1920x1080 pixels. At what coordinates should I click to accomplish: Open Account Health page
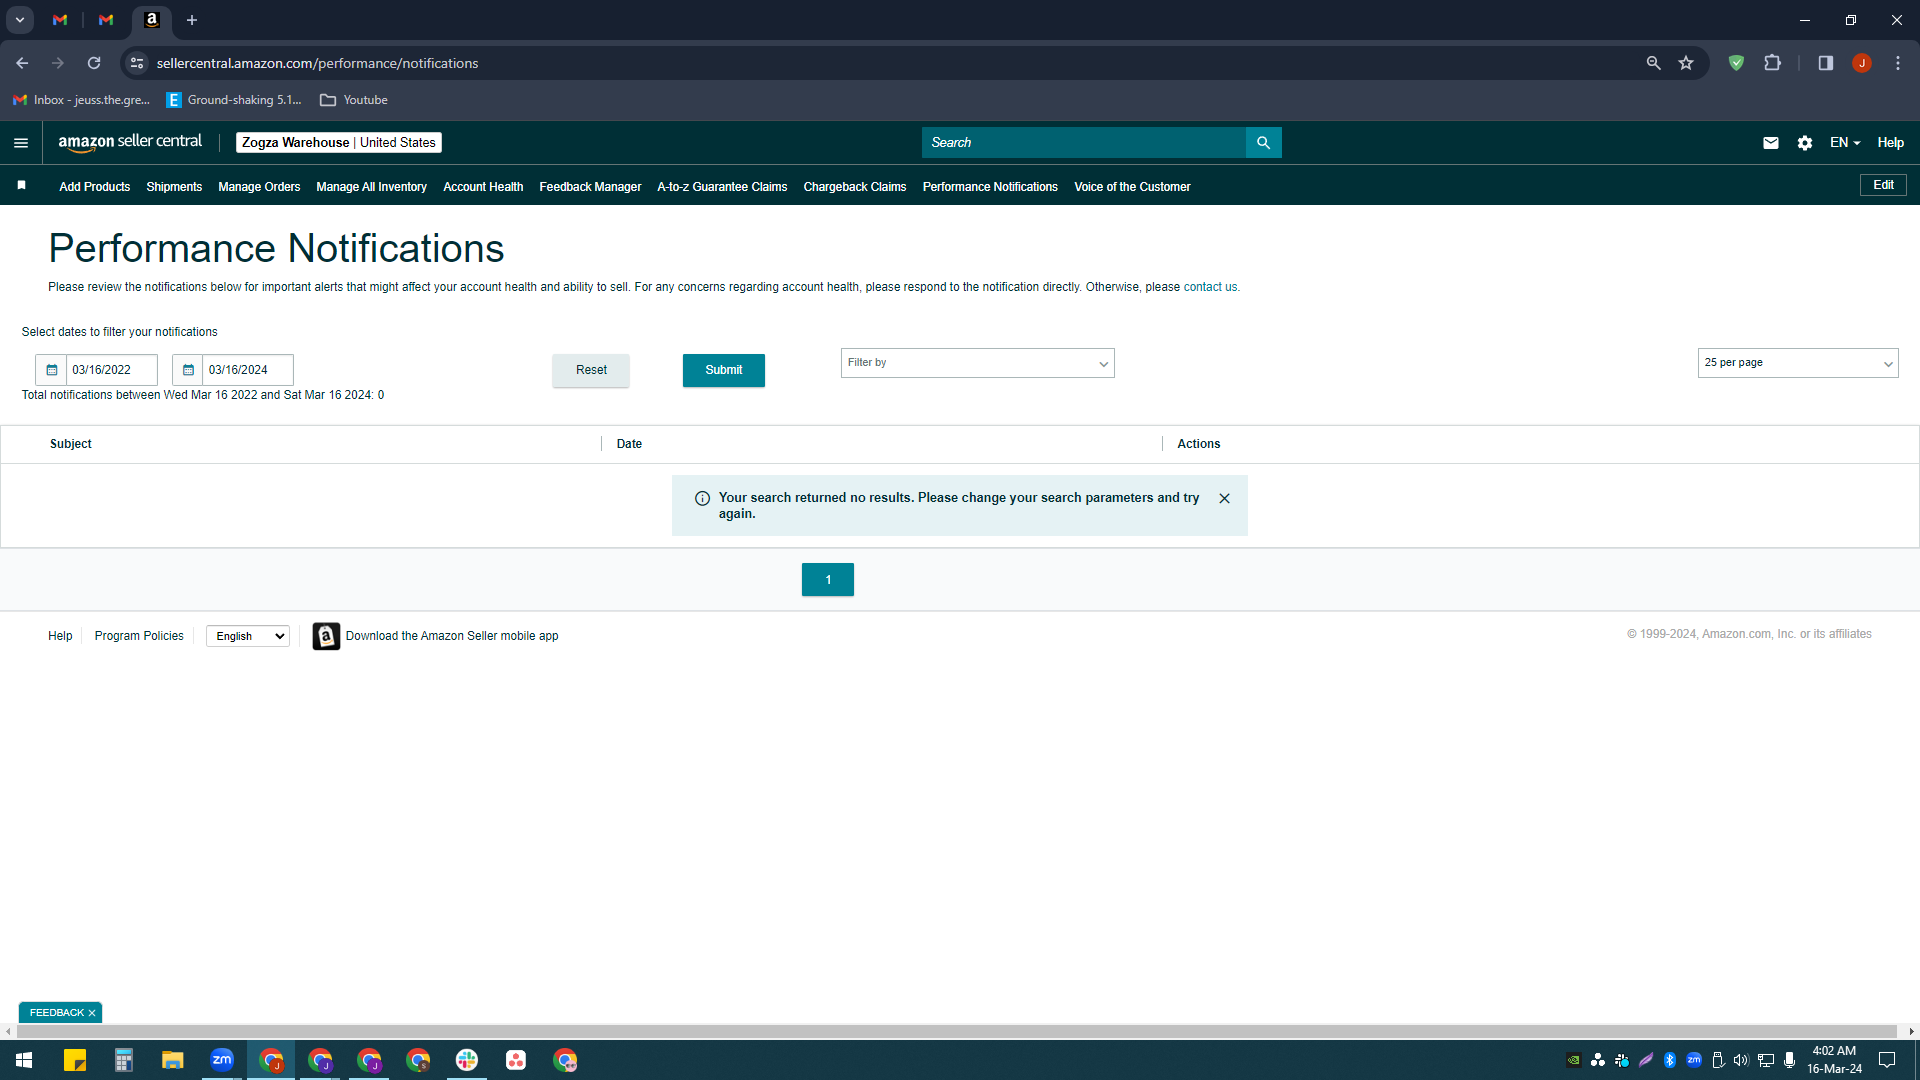[483, 187]
